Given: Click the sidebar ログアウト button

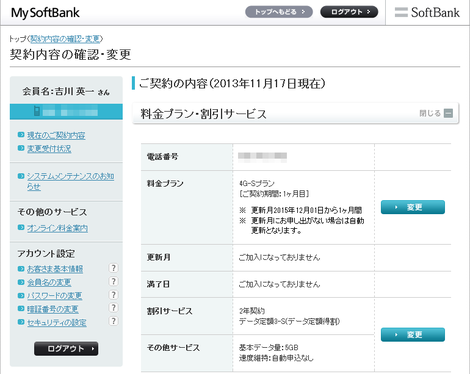Looking at the screenshot, I should click(66, 349).
